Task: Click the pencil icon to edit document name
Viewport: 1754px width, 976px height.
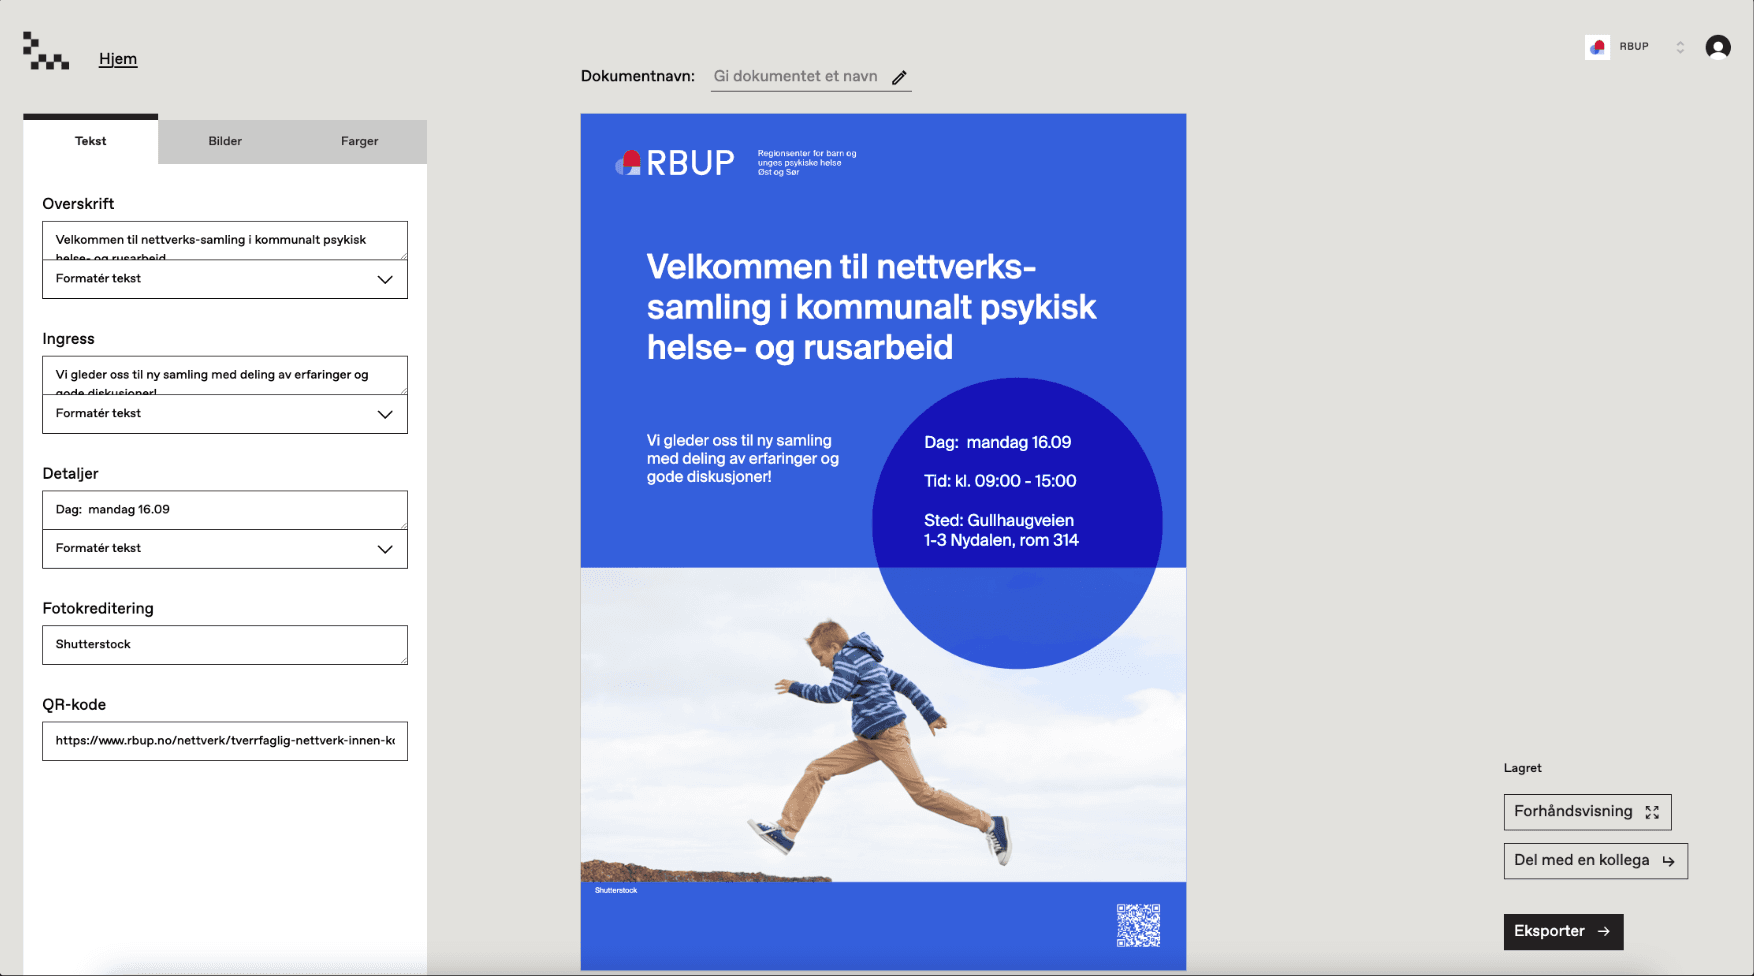Action: [x=899, y=77]
